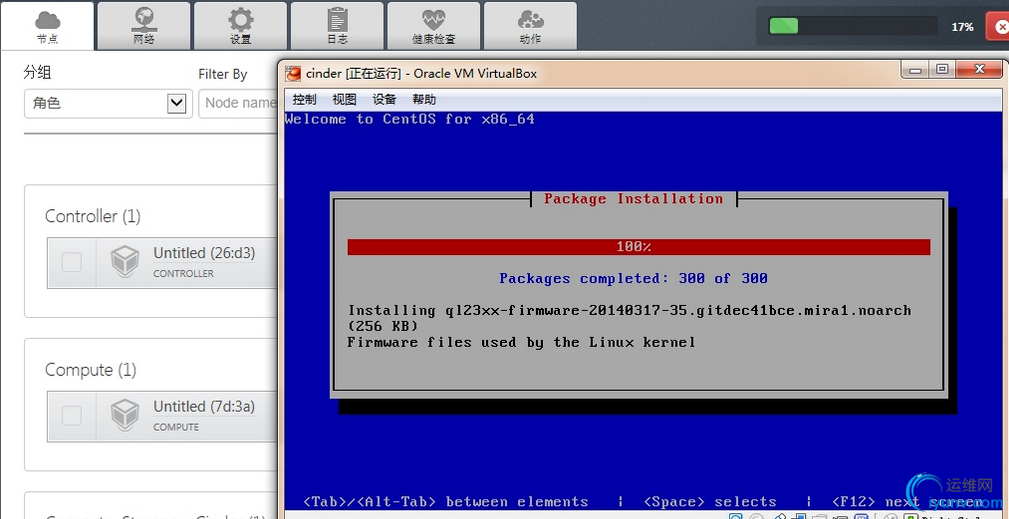Viewport: 1009px width, 519px height.
Task: Open the 节点 (Nodes) tab
Action: tap(47, 26)
